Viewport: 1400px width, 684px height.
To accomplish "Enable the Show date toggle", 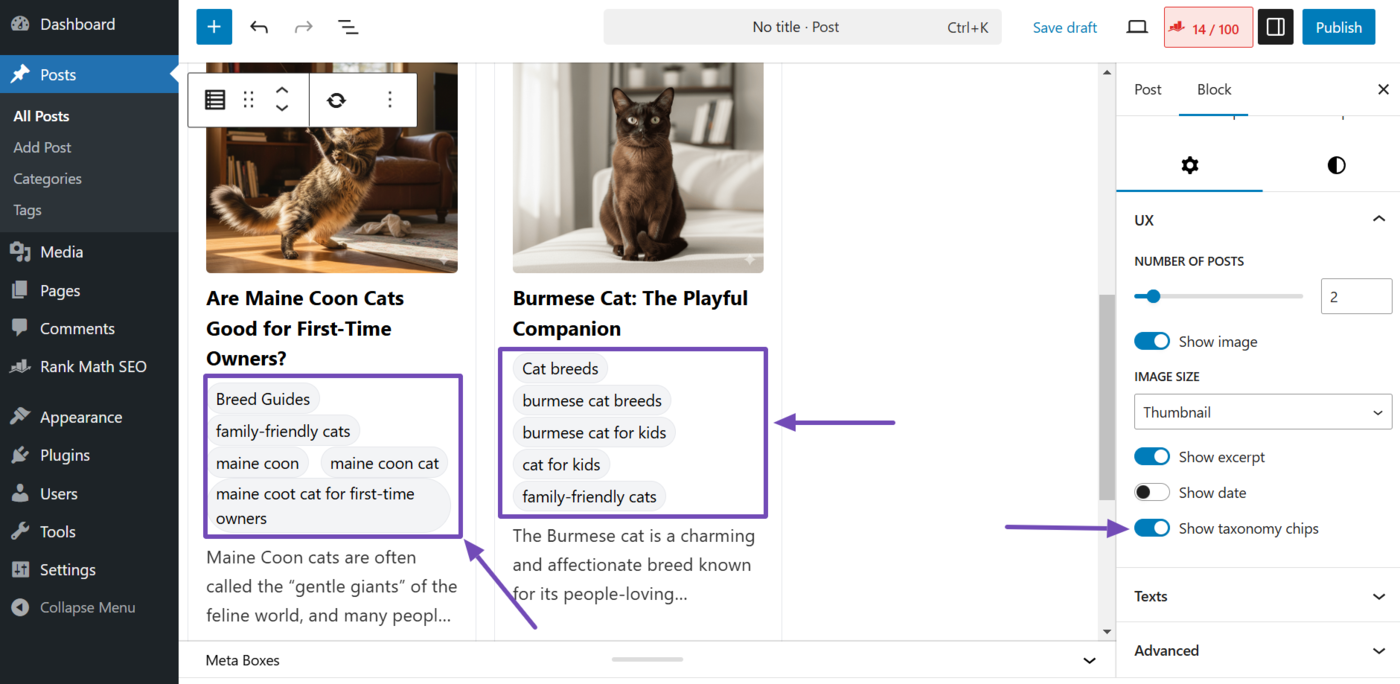I will click(1151, 492).
